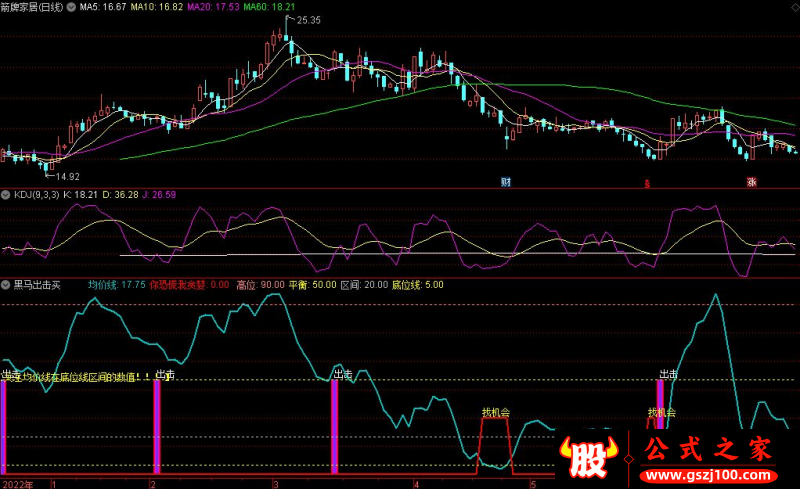The height and width of the screenshot is (489, 800).
Task: Click the 出击 signal near March magenta bar
Action: (342, 375)
